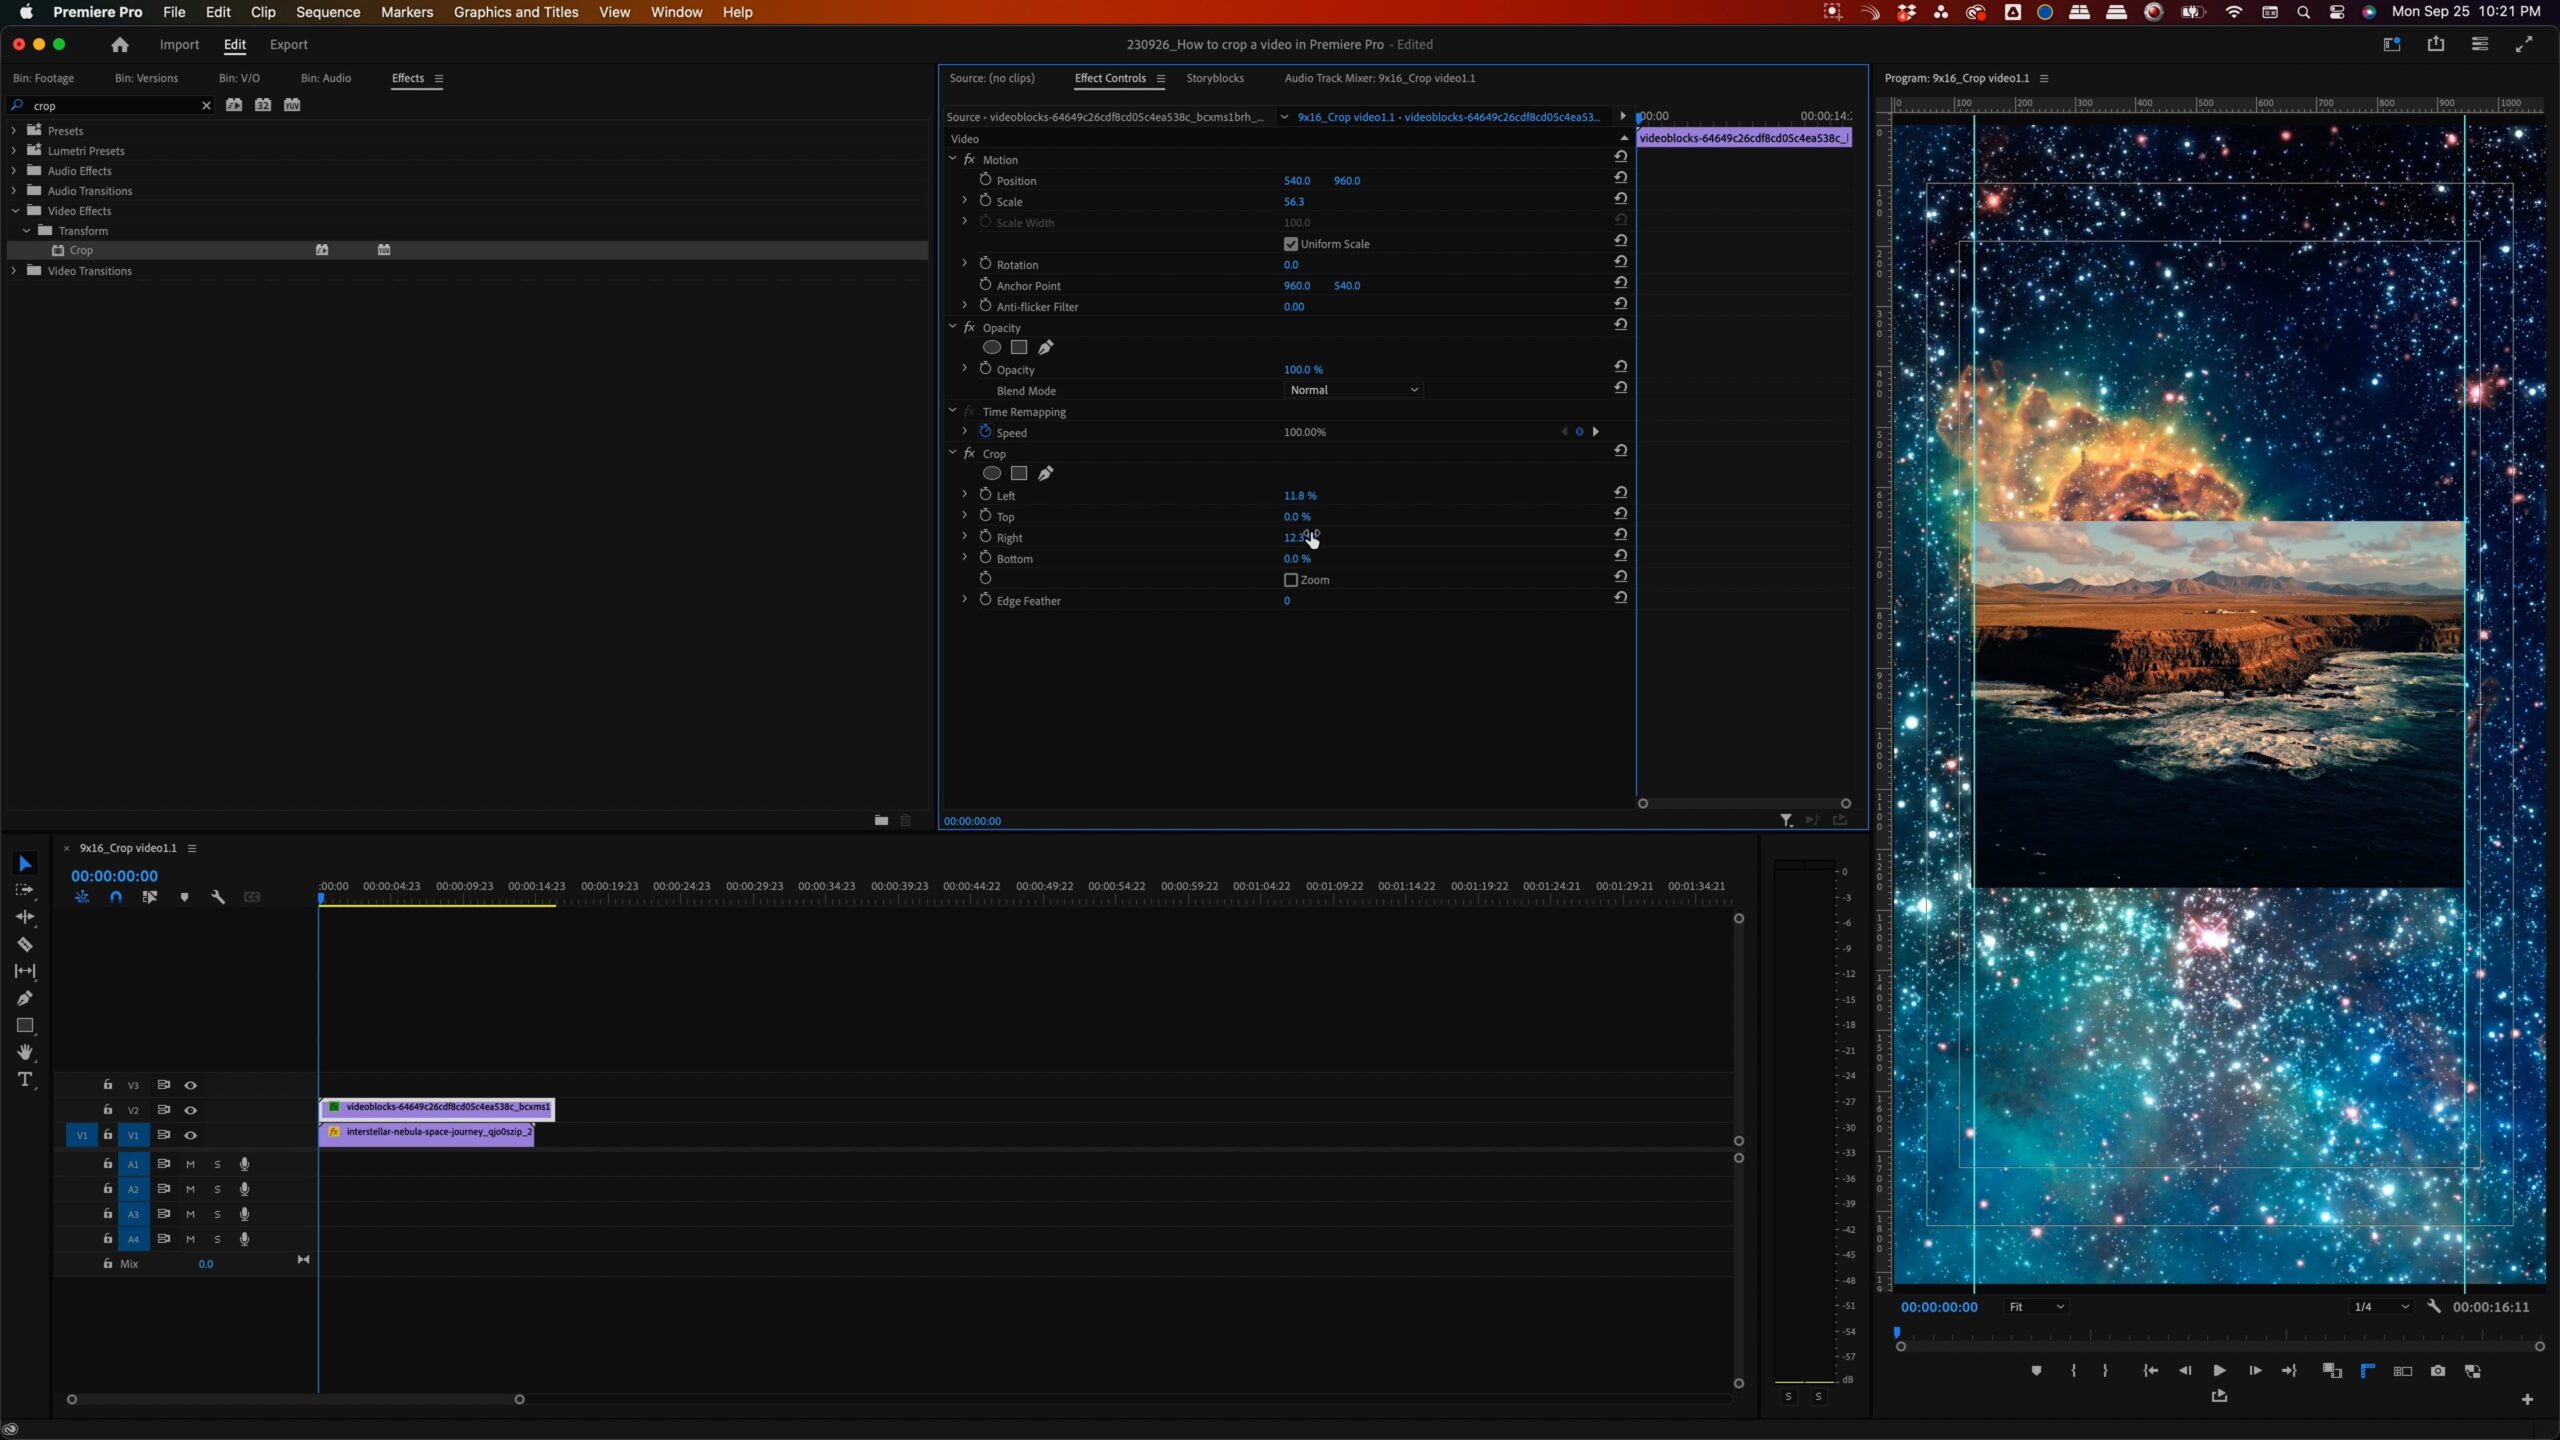Toggle the Zoom checkbox under Crop settings
Image resolution: width=2560 pixels, height=1440 pixels.
click(x=1291, y=578)
